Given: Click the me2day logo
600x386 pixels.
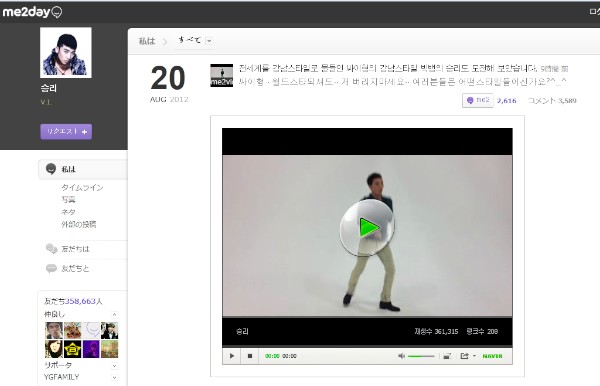Looking at the screenshot, I should coord(32,12).
